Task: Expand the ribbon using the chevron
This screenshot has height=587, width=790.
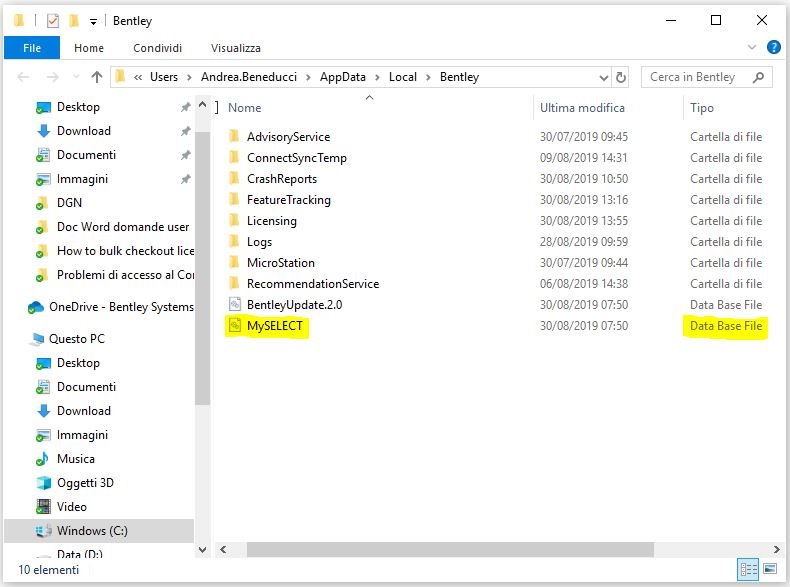Action: pos(752,47)
